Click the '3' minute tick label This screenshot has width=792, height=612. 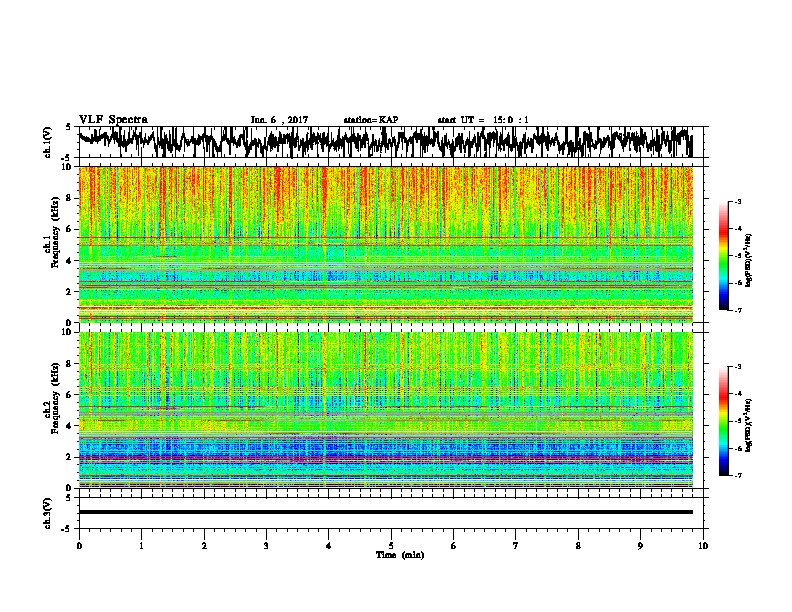coord(266,546)
